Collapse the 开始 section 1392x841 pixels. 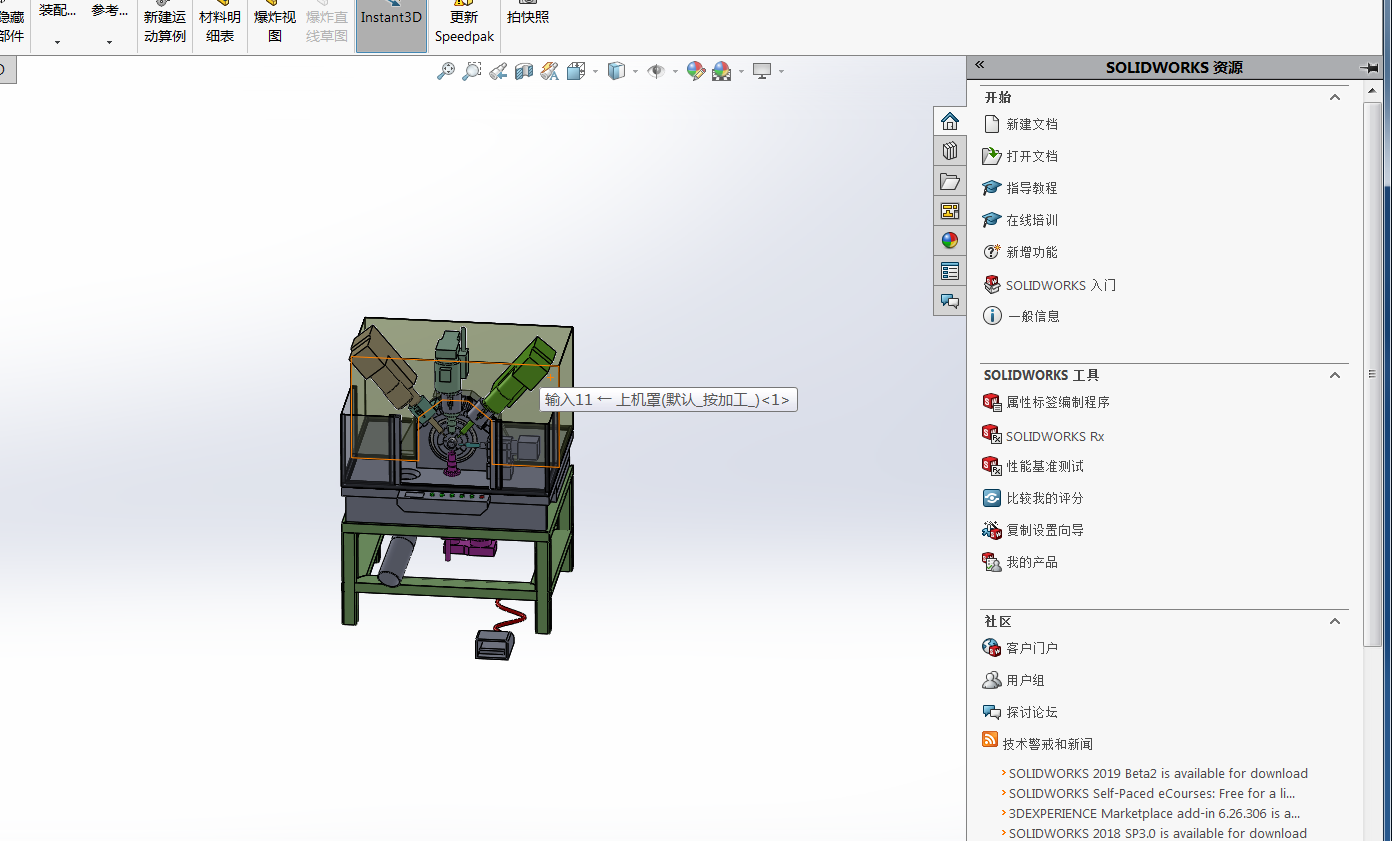click(x=1334, y=97)
